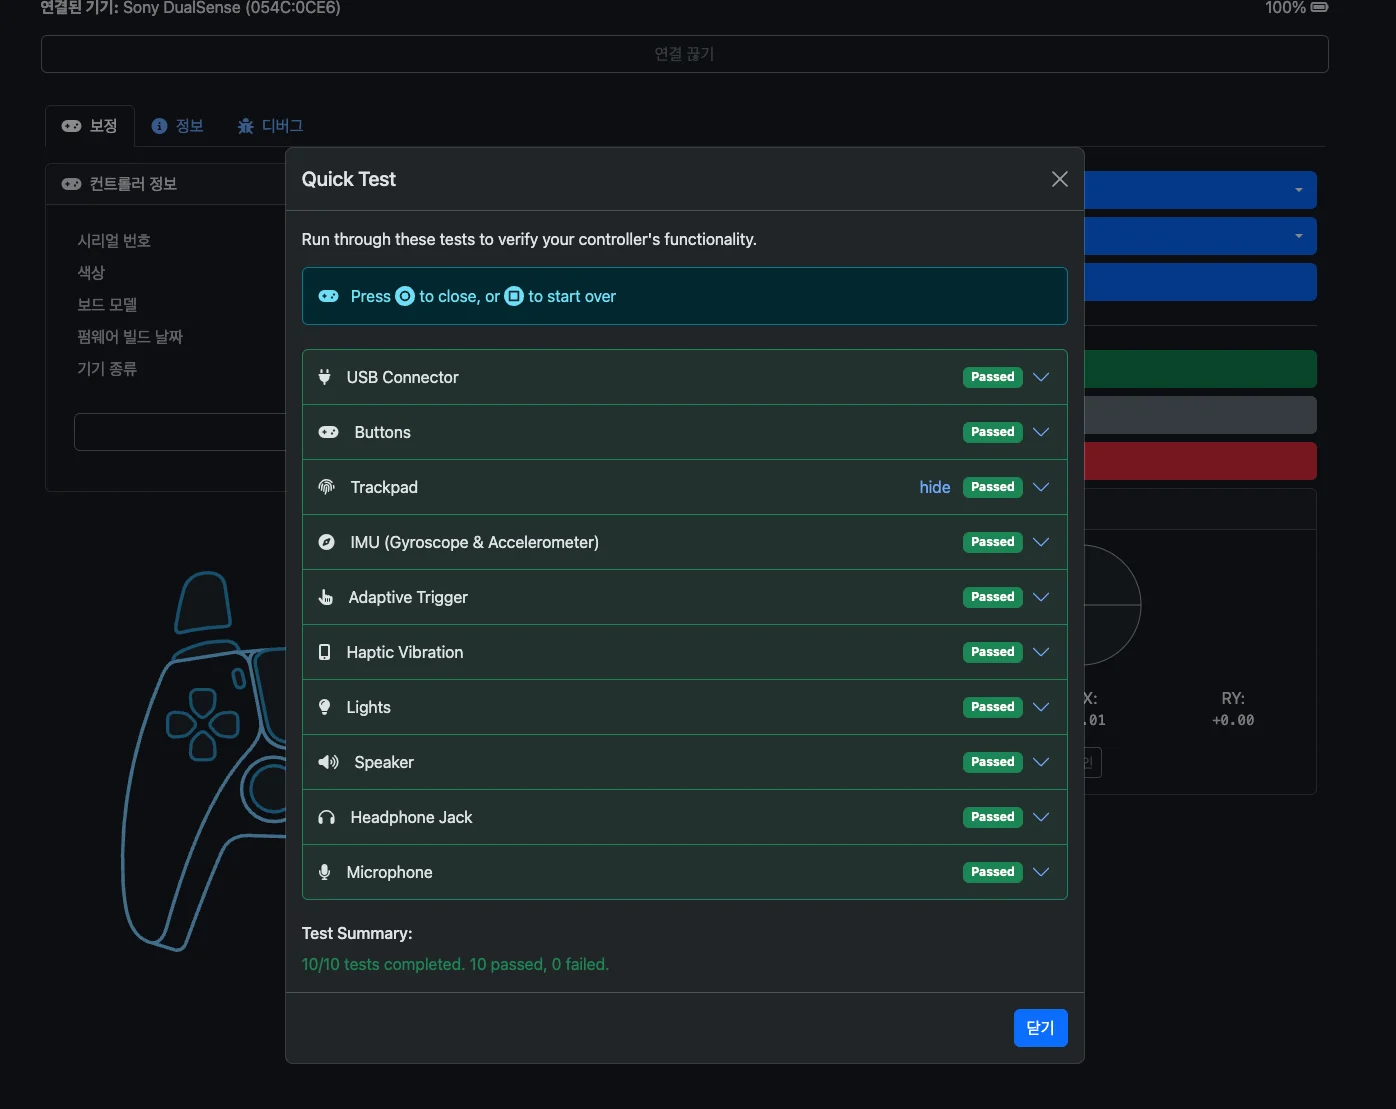Expand the Lights test row
Image resolution: width=1396 pixels, height=1109 pixels.
[x=1041, y=707]
